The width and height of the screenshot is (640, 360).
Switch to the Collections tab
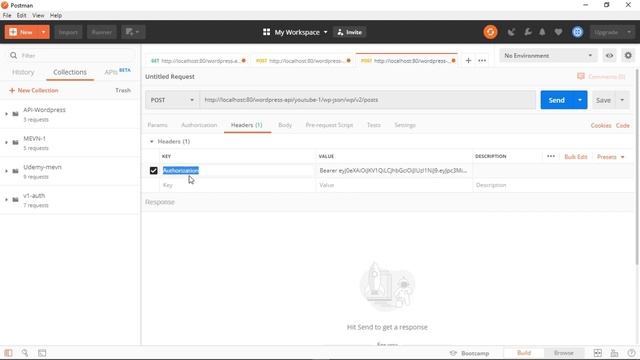tap(70, 72)
